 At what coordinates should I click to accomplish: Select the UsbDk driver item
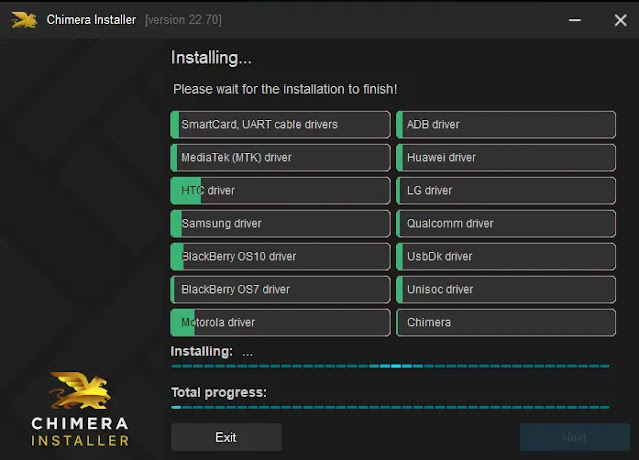point(506,257)
